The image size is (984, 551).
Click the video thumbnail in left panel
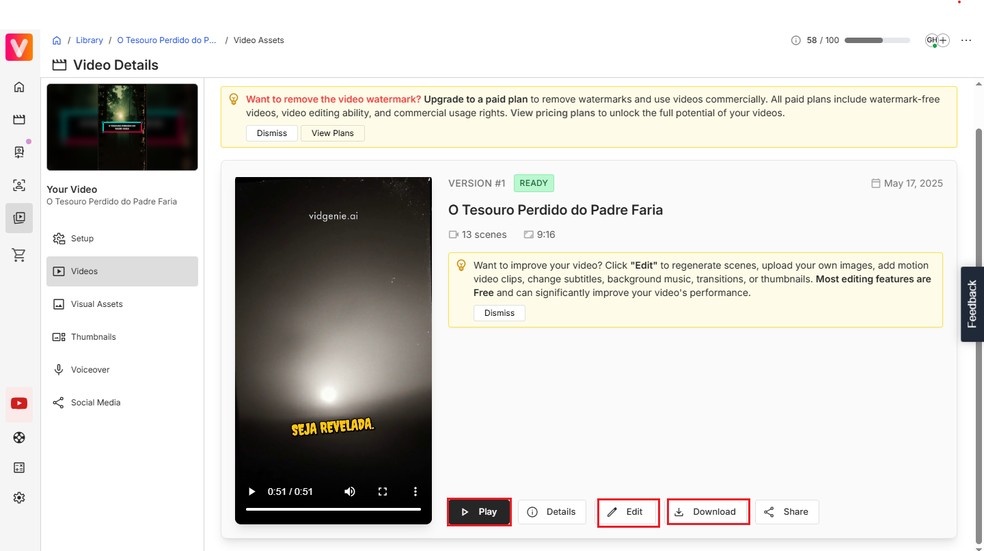point(122,127)
